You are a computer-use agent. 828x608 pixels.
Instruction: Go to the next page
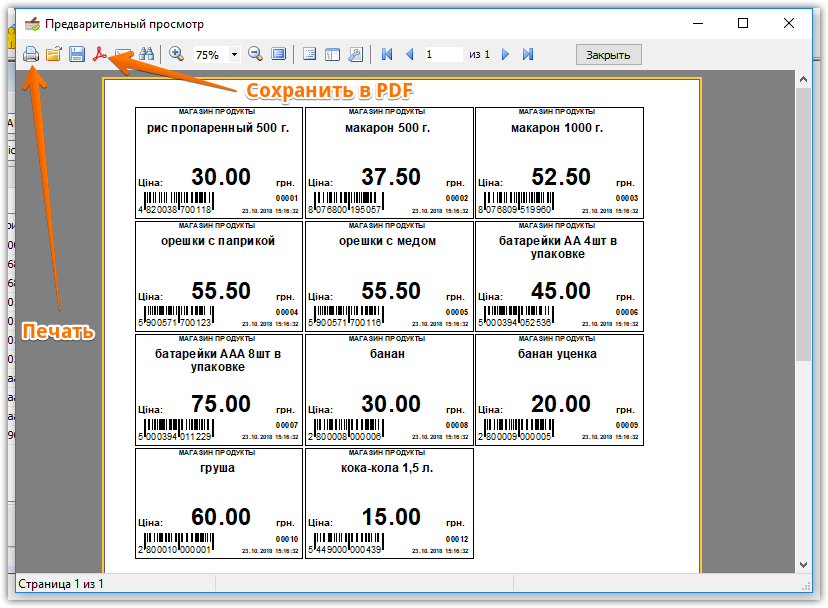(506, 54)
